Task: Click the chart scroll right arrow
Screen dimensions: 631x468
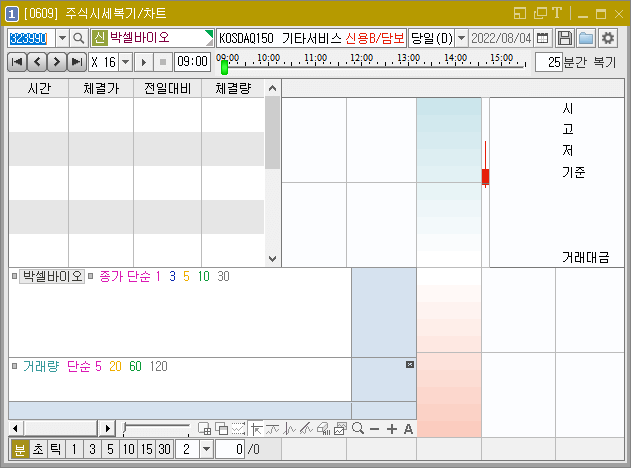Action: 107,429
